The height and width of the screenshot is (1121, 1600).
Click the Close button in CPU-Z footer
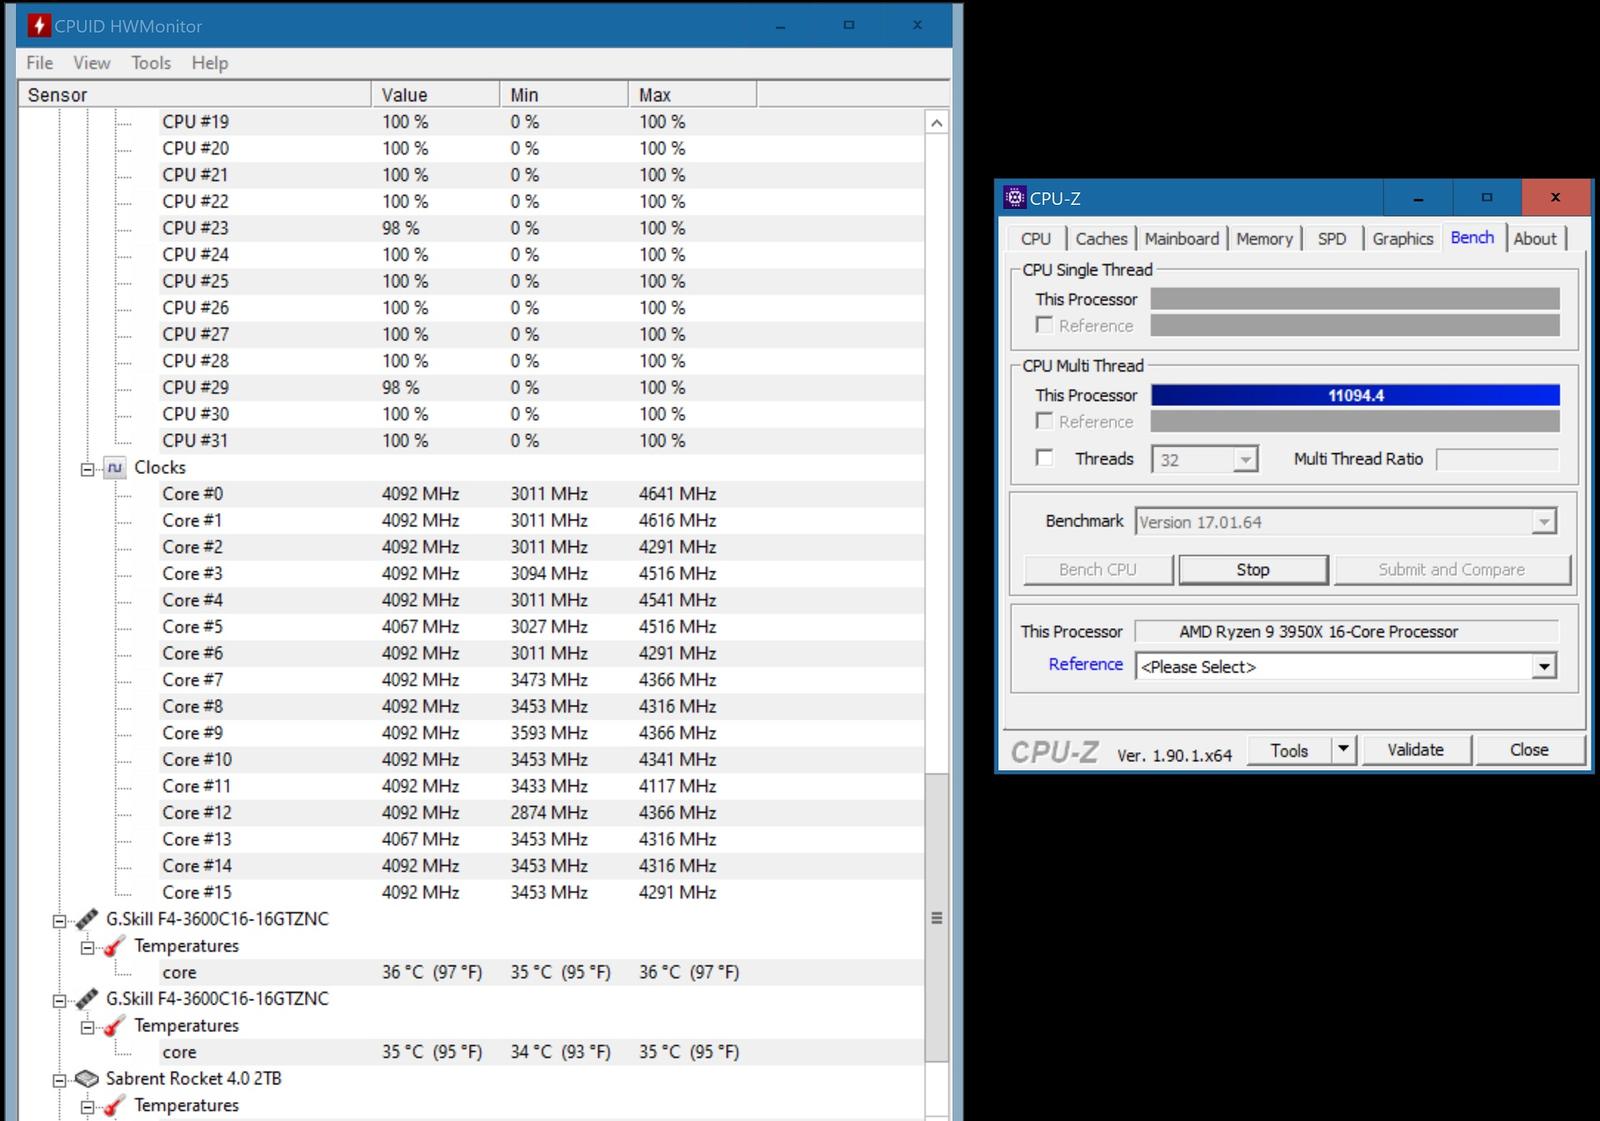[x=1529, y=750]
